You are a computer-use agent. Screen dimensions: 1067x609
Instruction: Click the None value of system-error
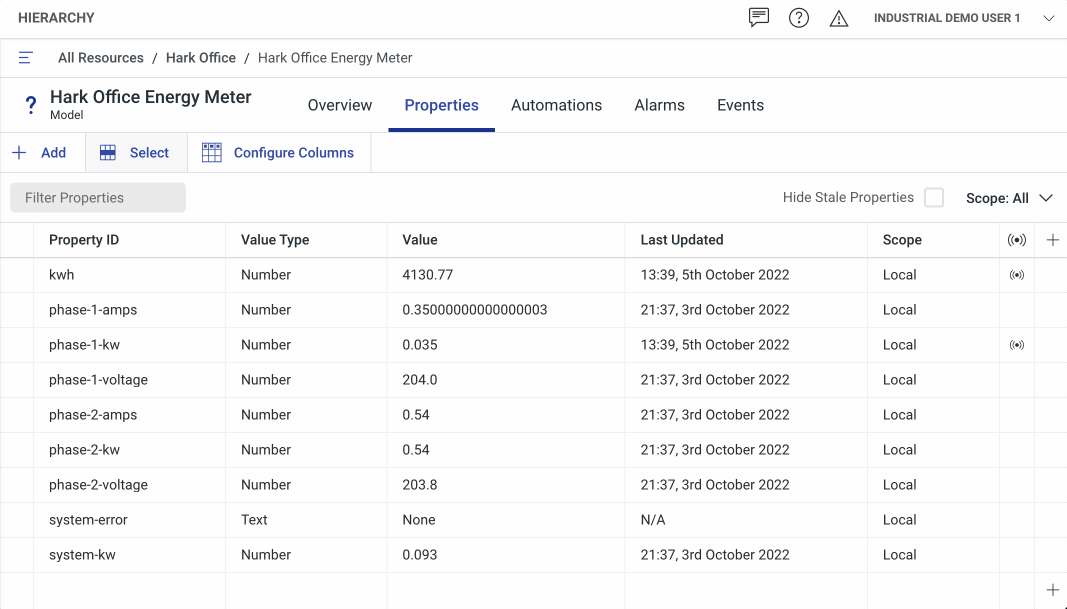click(x=418, y=520)
